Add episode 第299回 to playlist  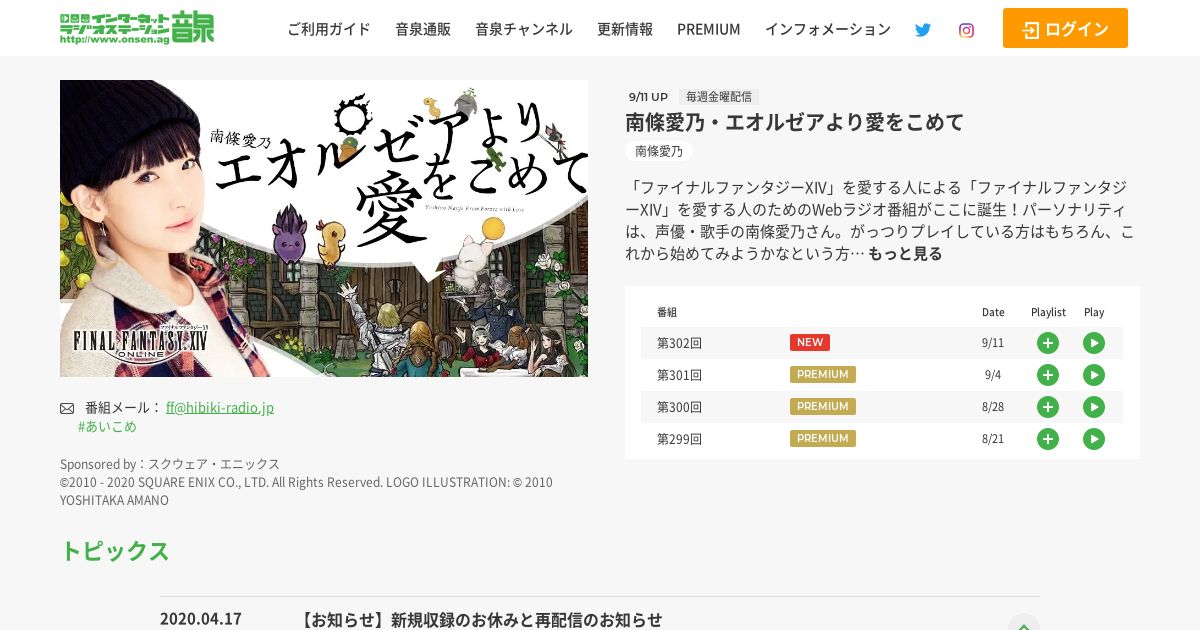(1047, 439)
